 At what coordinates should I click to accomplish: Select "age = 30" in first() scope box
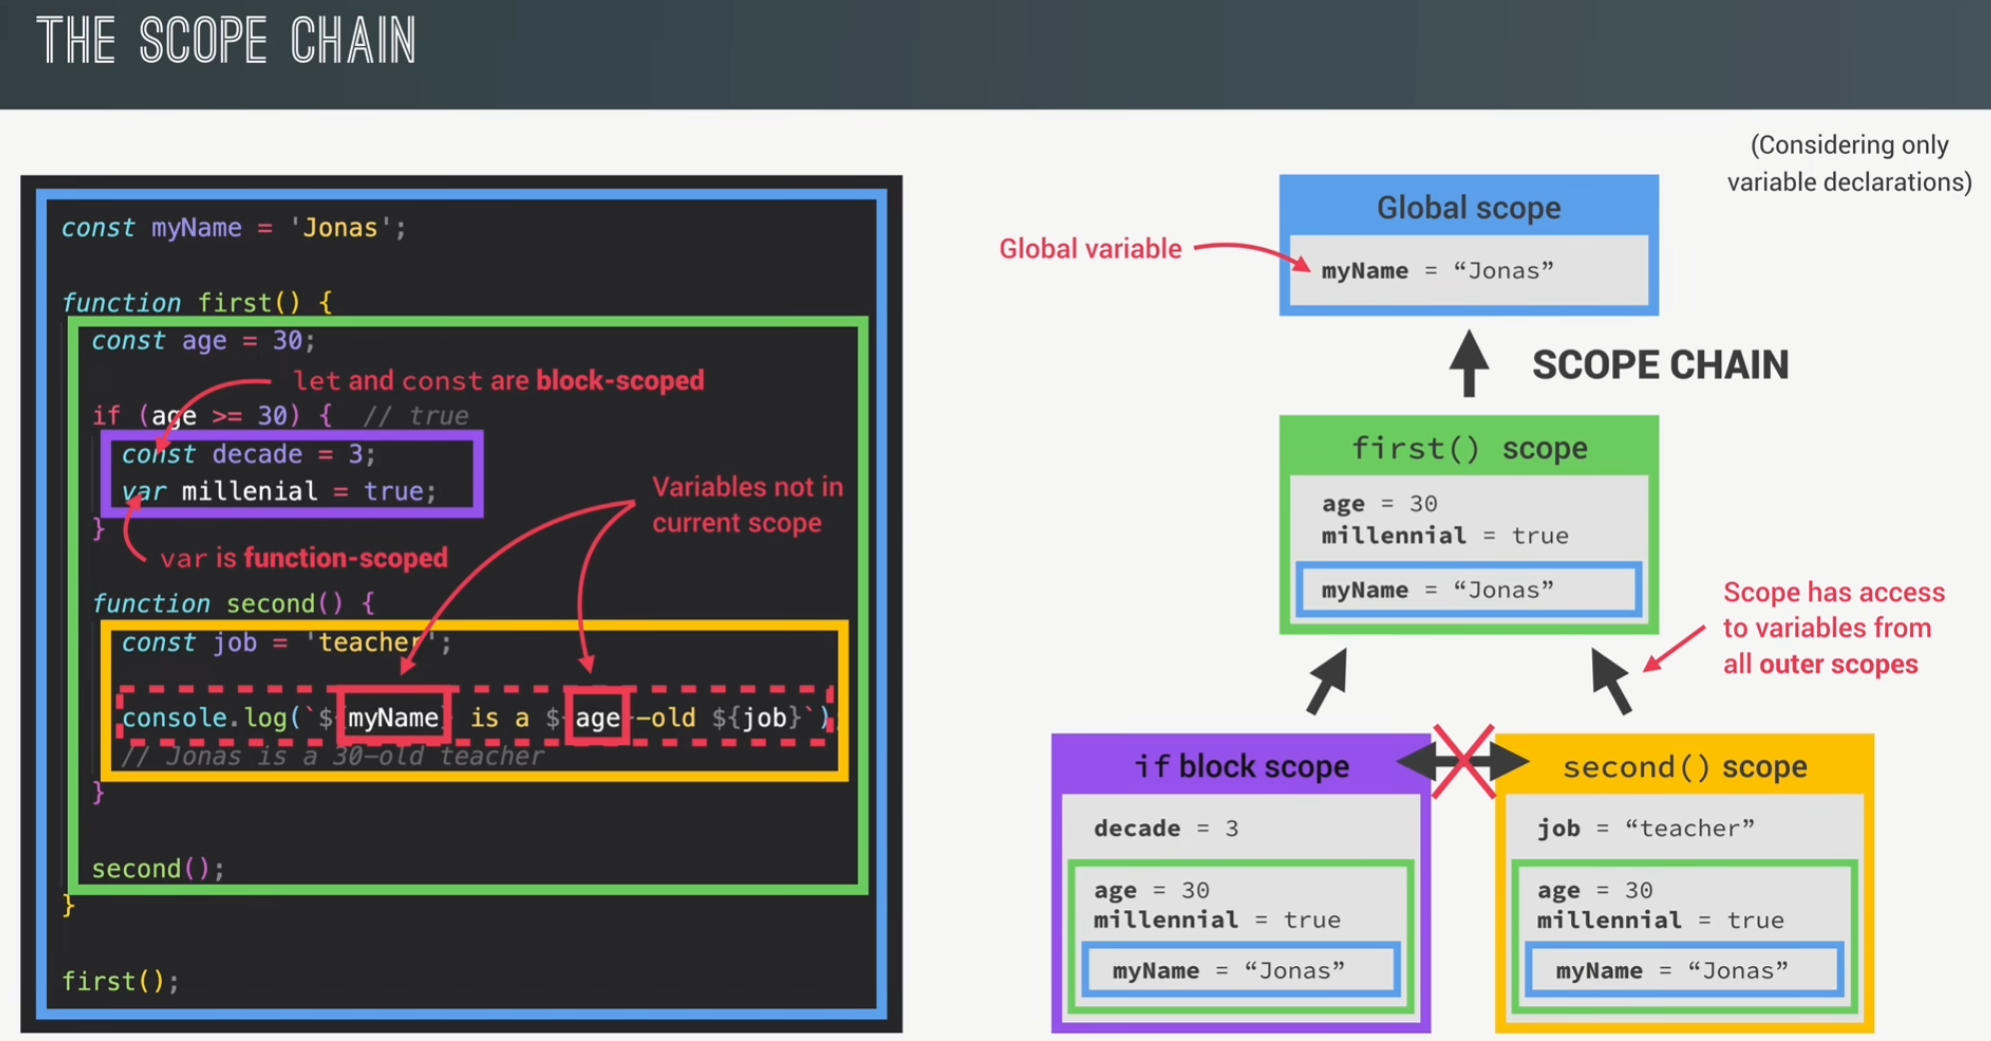pyautogui.click(x=1379, y=503)
